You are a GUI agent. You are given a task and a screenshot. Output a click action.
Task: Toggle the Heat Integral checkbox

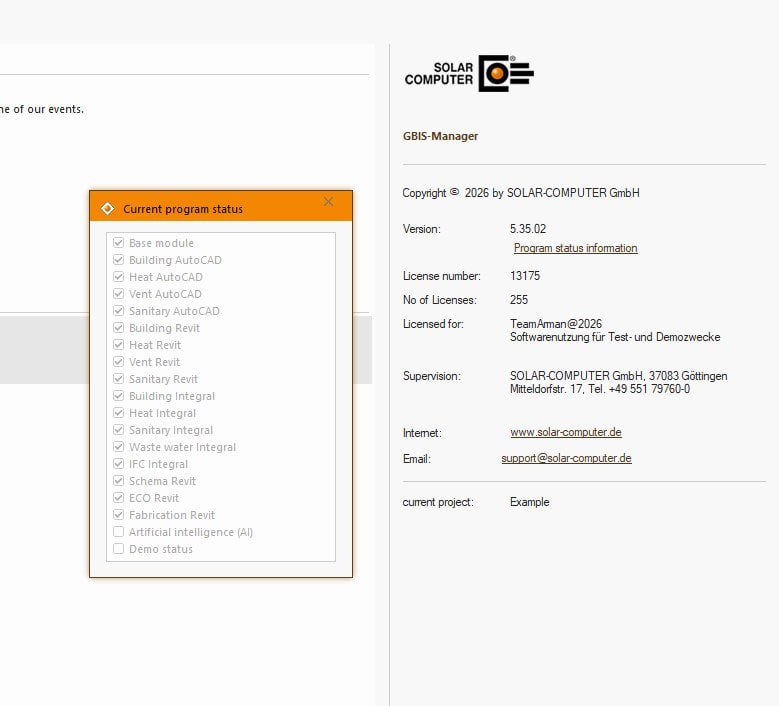[x=118, y=412]
